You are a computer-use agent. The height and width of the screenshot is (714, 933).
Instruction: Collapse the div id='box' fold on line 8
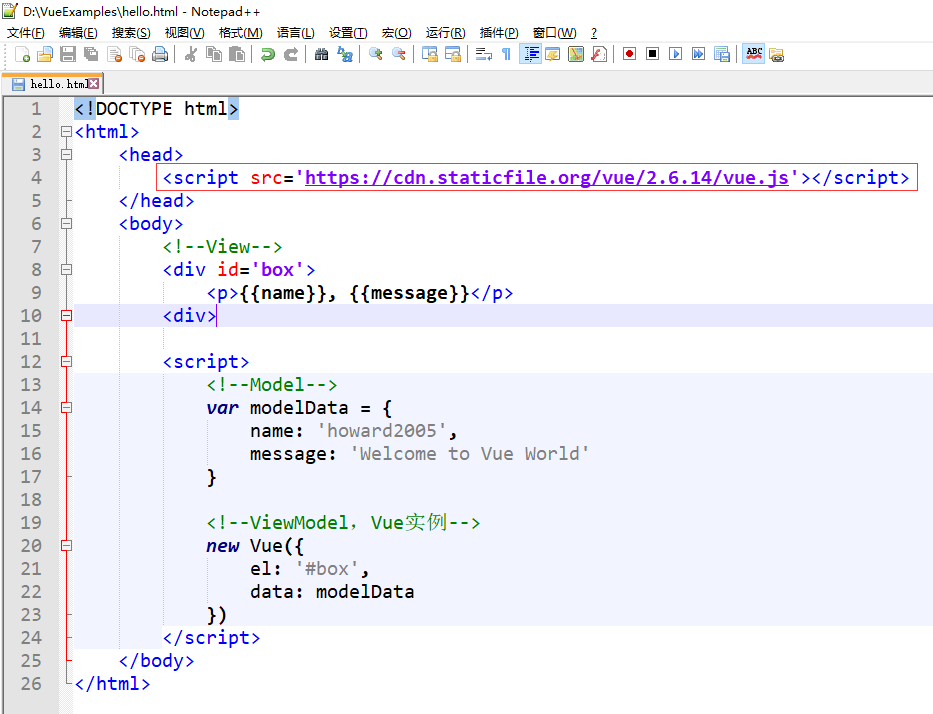click(67, 270)
